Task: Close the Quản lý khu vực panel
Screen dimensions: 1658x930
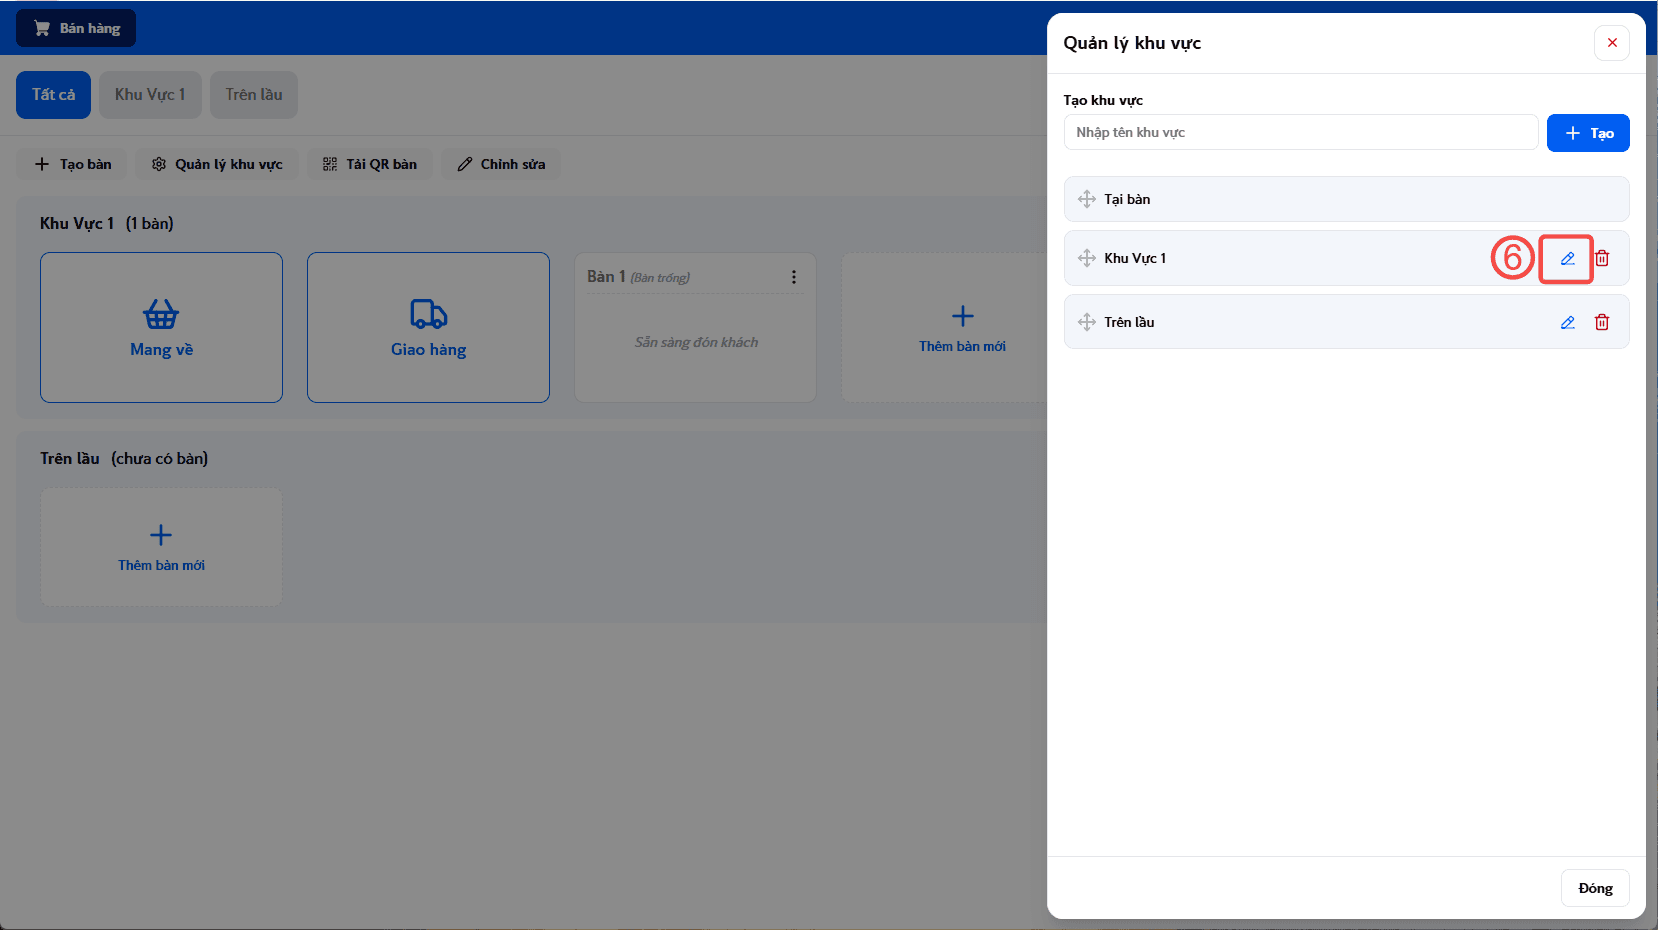Action: (x=1612, y=43)
